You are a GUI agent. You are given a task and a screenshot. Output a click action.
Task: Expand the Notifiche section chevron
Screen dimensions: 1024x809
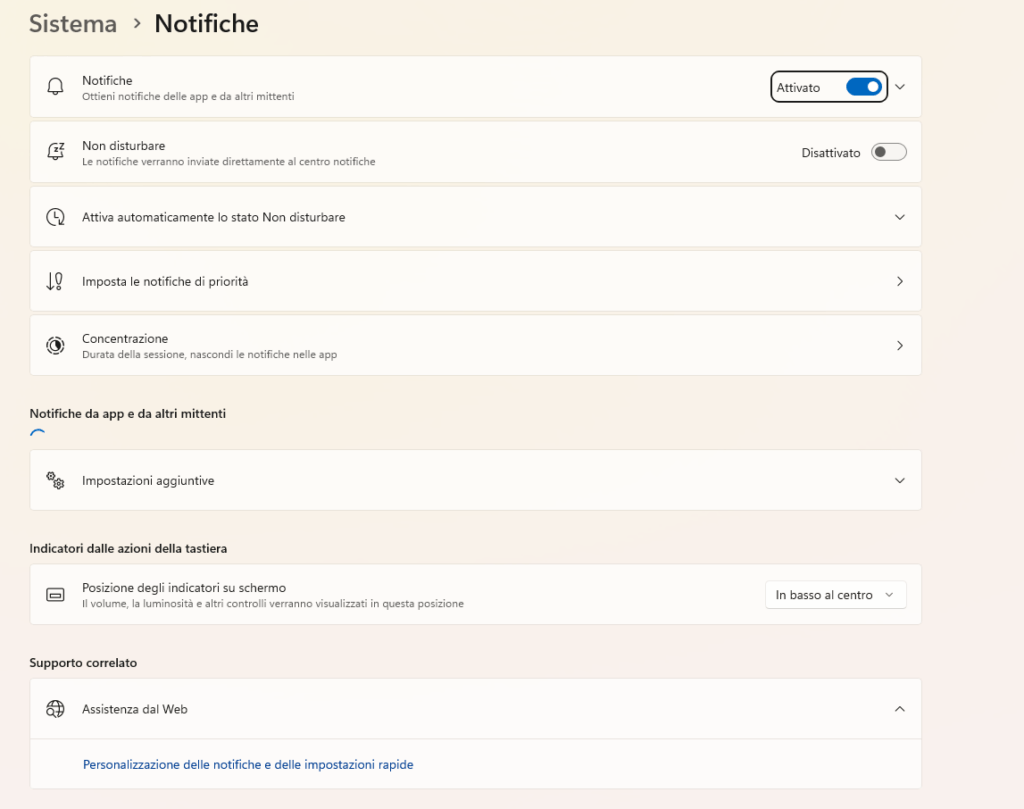(x=900, y=87)
